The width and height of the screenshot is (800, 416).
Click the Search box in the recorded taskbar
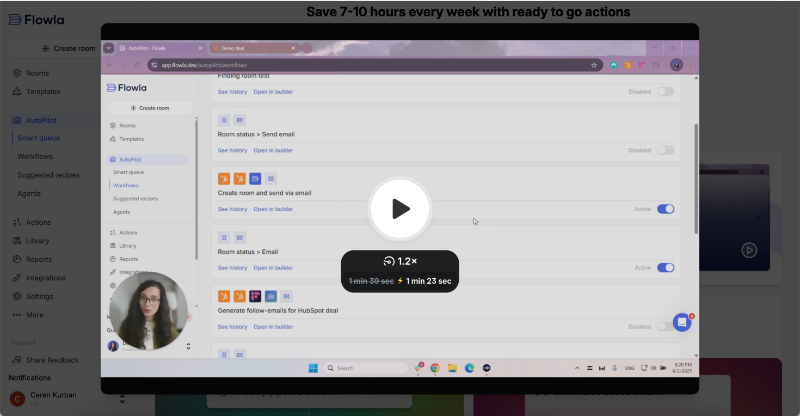(x=366, y=368)
